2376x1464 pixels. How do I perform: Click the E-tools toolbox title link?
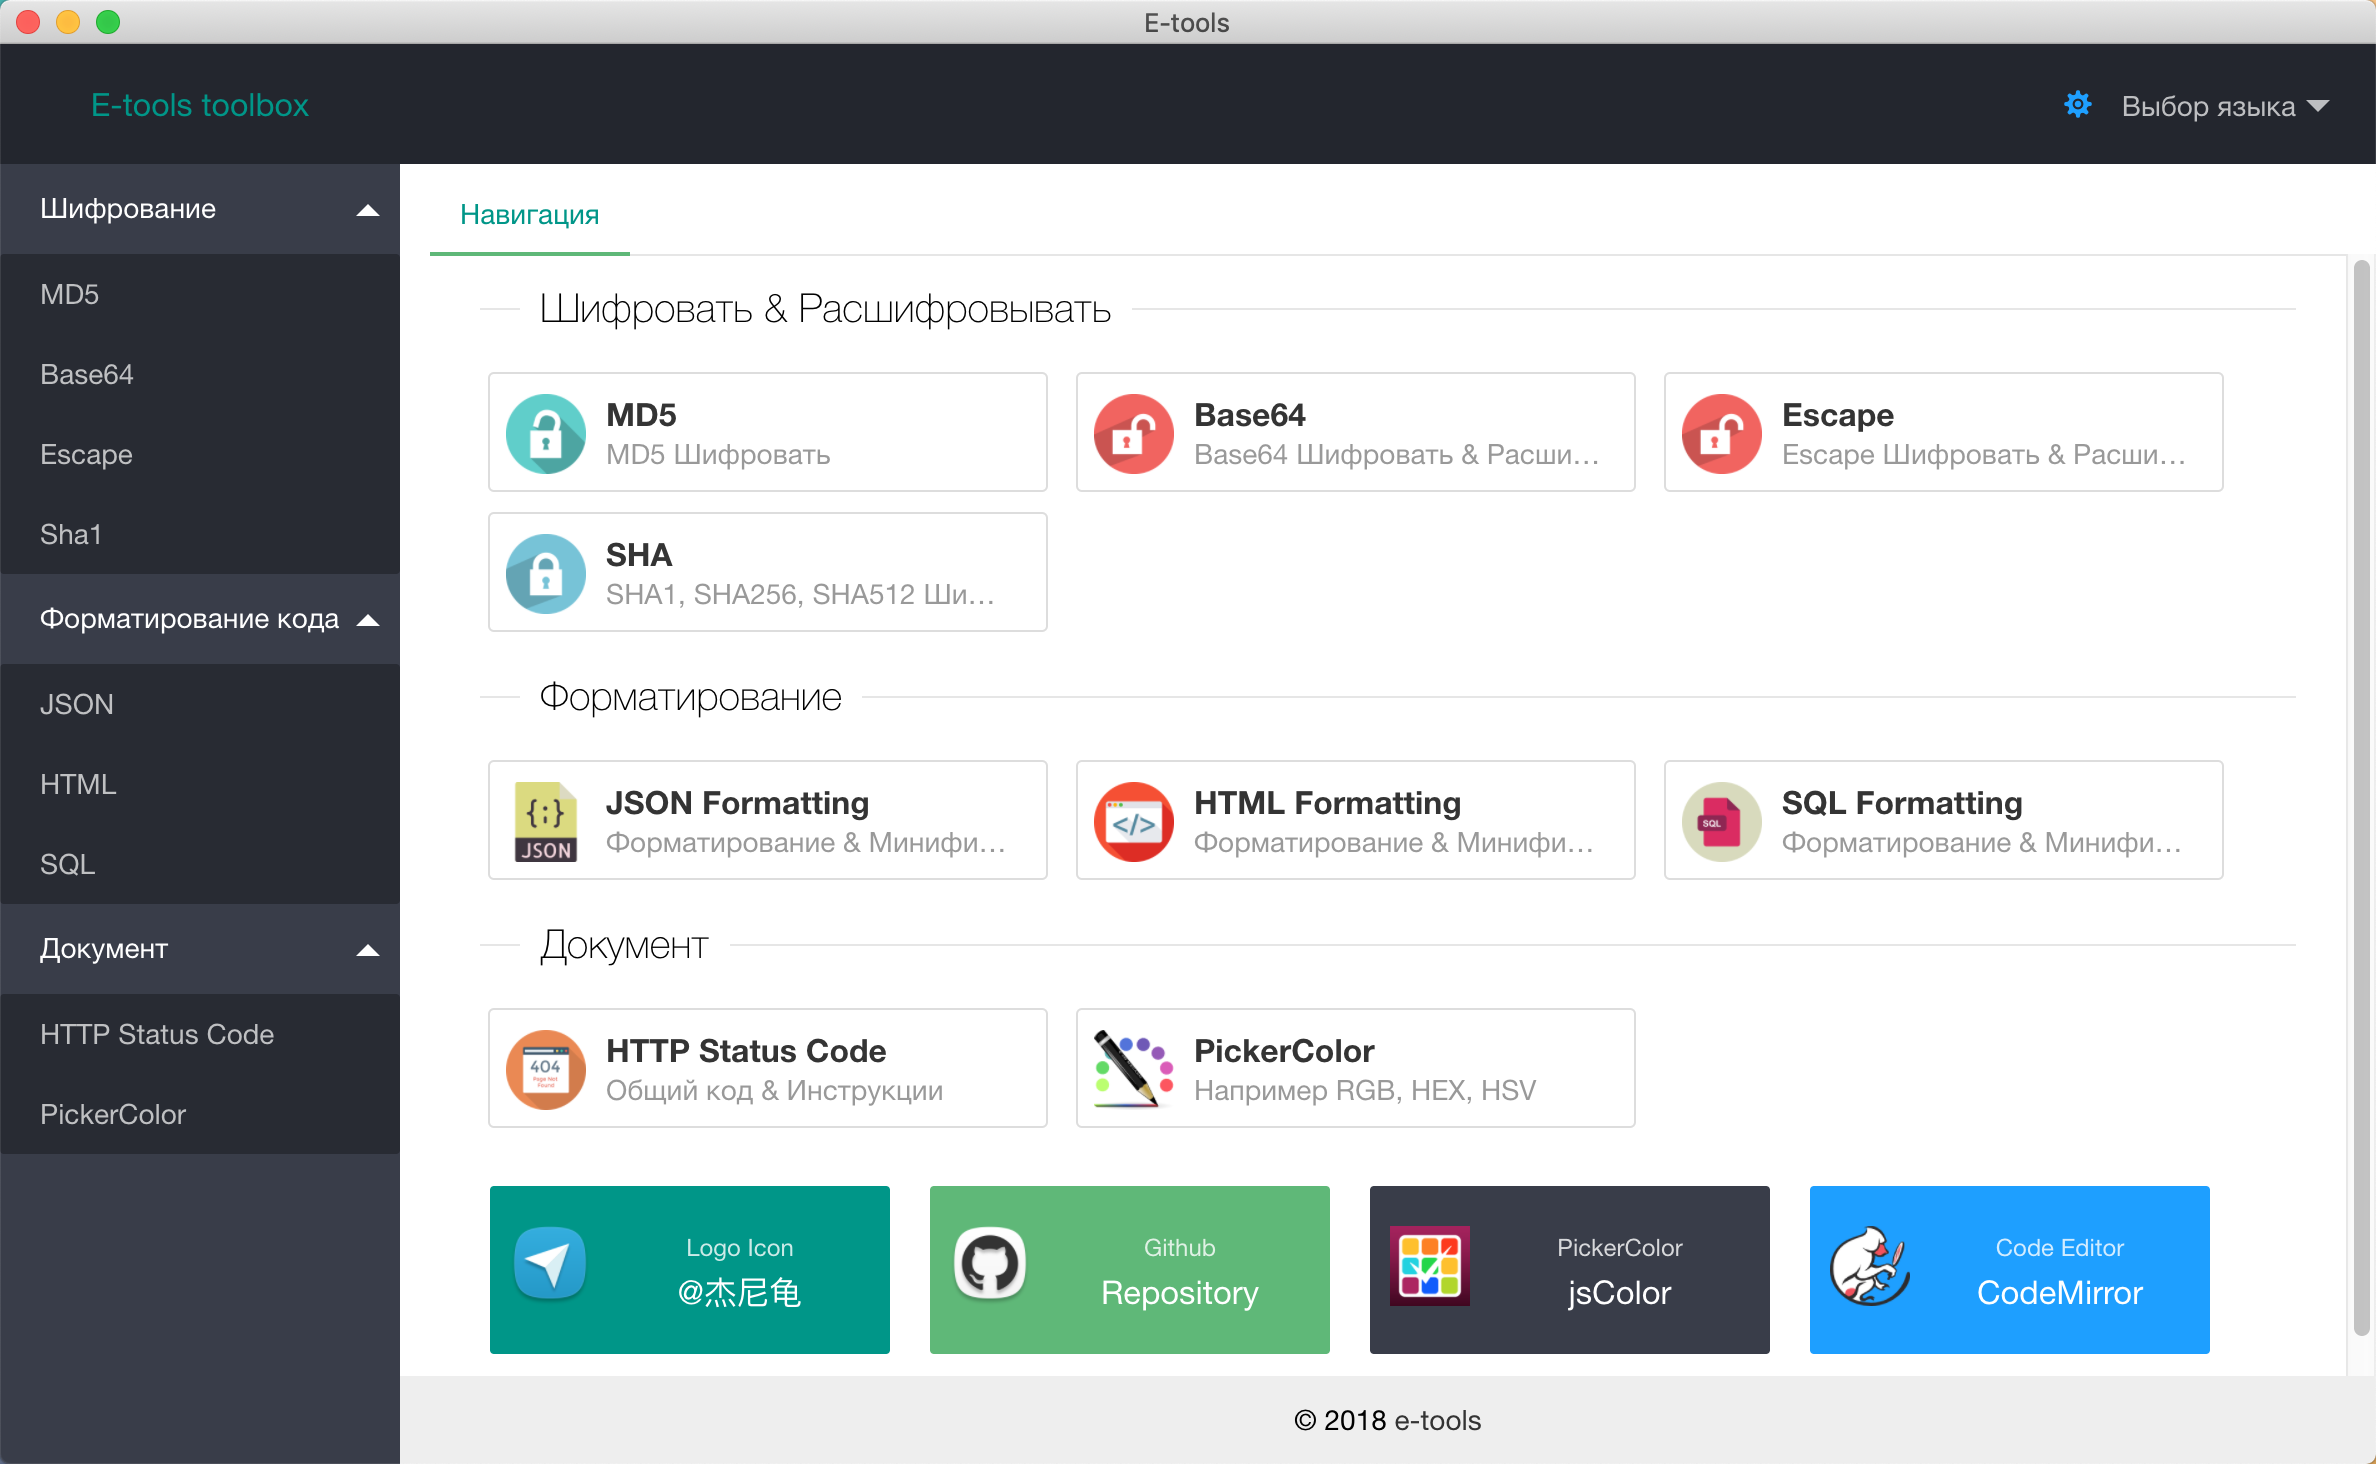click(199, 105)
